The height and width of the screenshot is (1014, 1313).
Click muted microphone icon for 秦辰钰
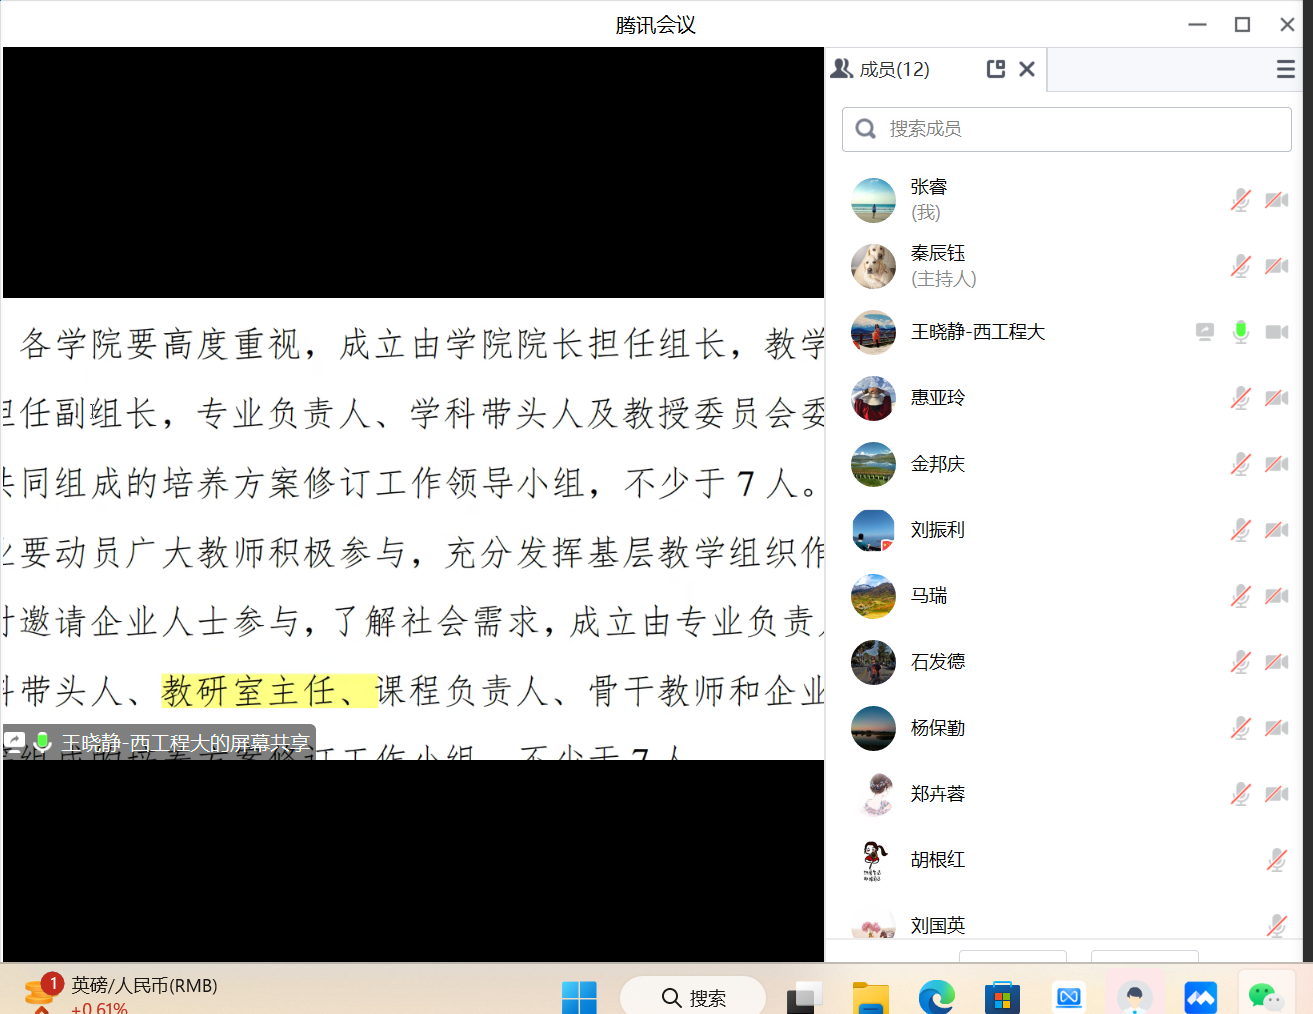(1240, 266)
